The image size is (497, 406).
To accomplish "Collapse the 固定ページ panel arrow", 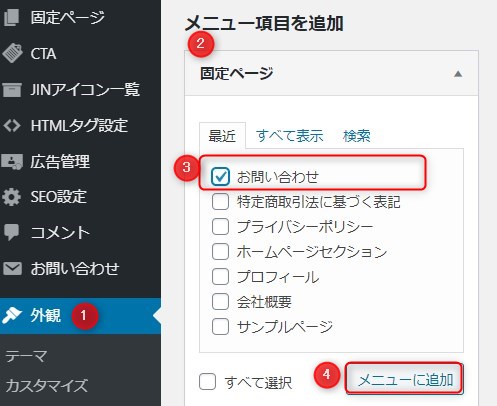I will pyautogui.click(x=458, y=74).
